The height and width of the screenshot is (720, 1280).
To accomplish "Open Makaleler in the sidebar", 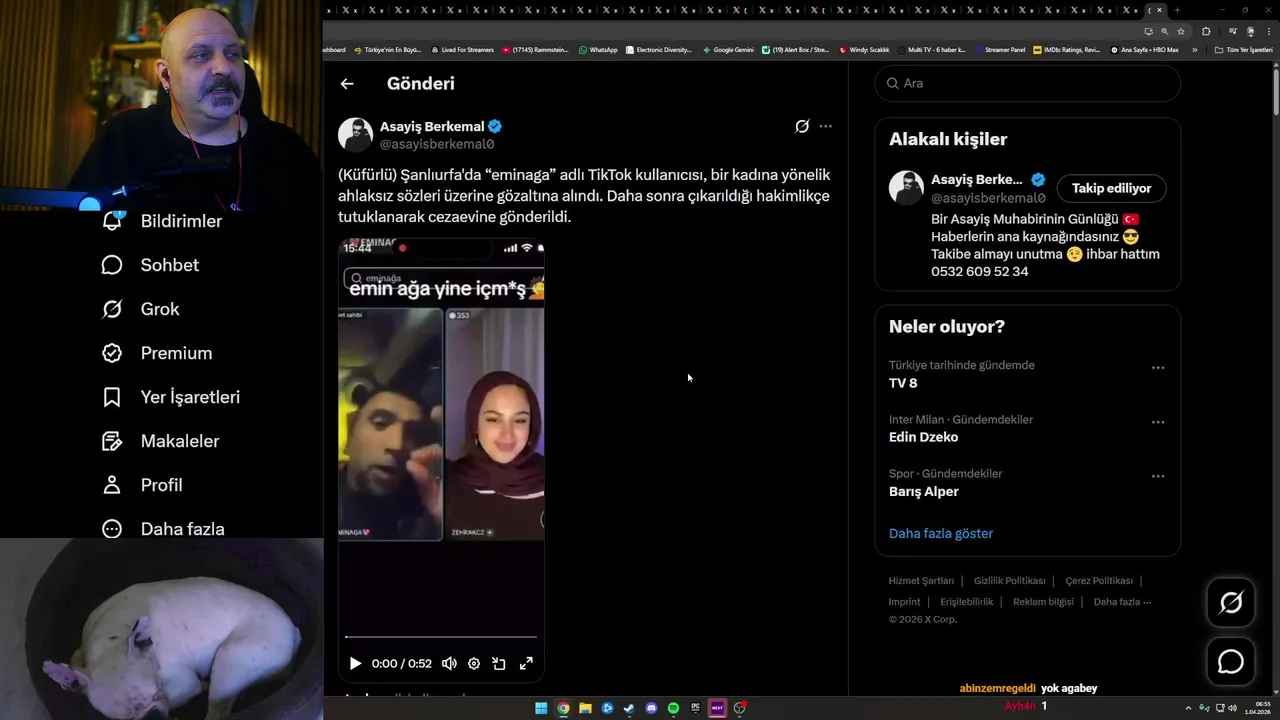I will [160, 441].
